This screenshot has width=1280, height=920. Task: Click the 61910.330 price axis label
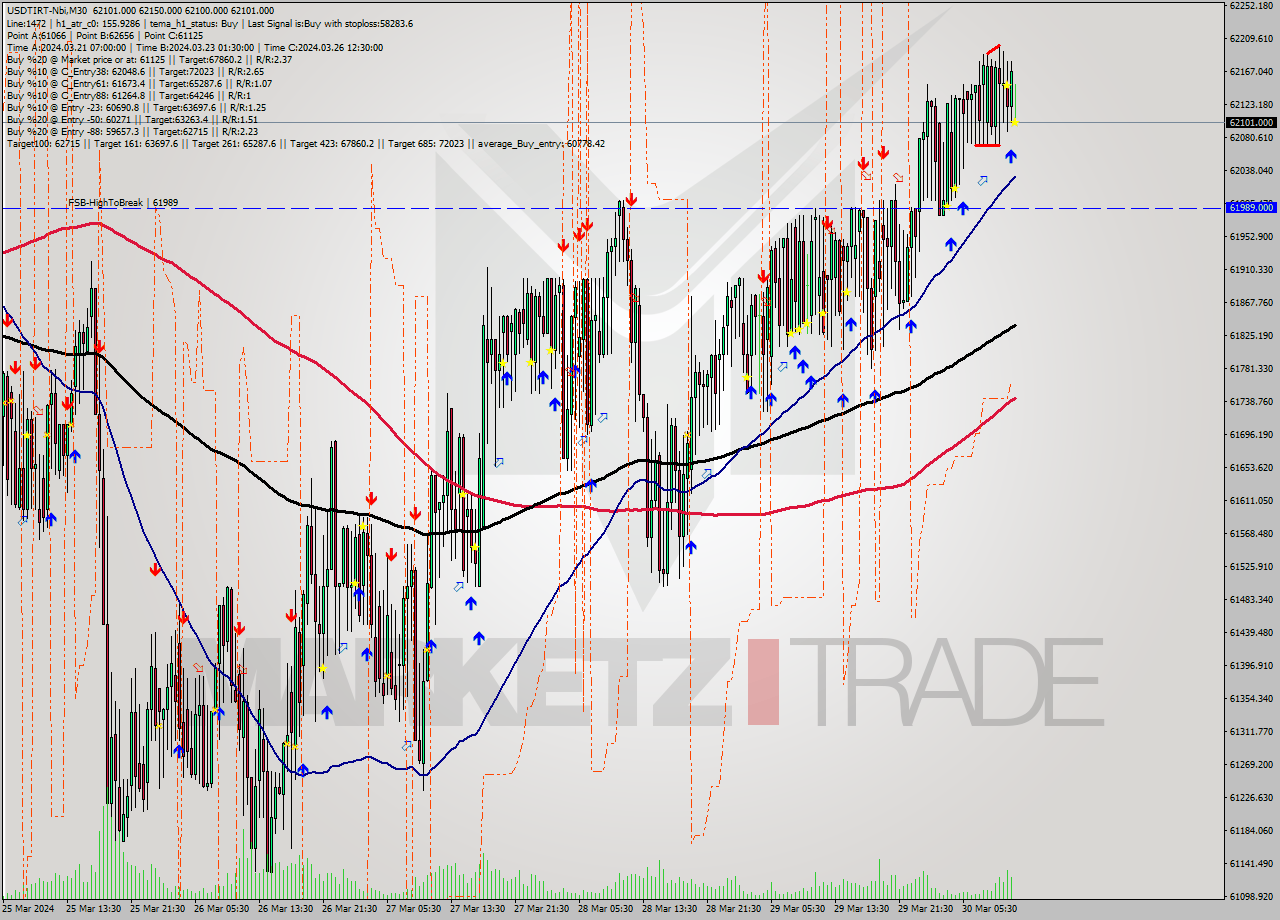click(x=1251, y=269)
